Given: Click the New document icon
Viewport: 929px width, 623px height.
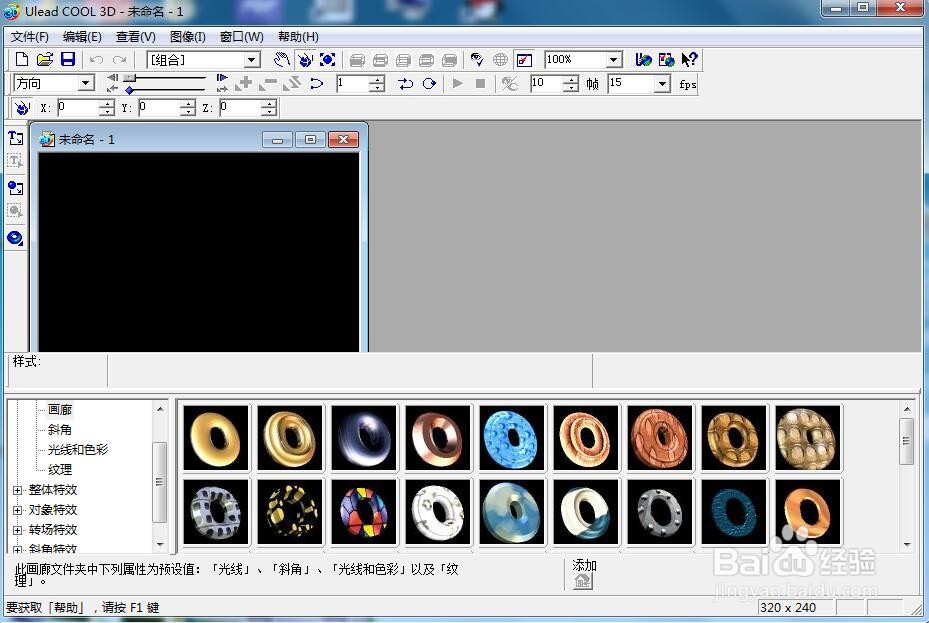Looking at the screenshot, I should 22,59.
